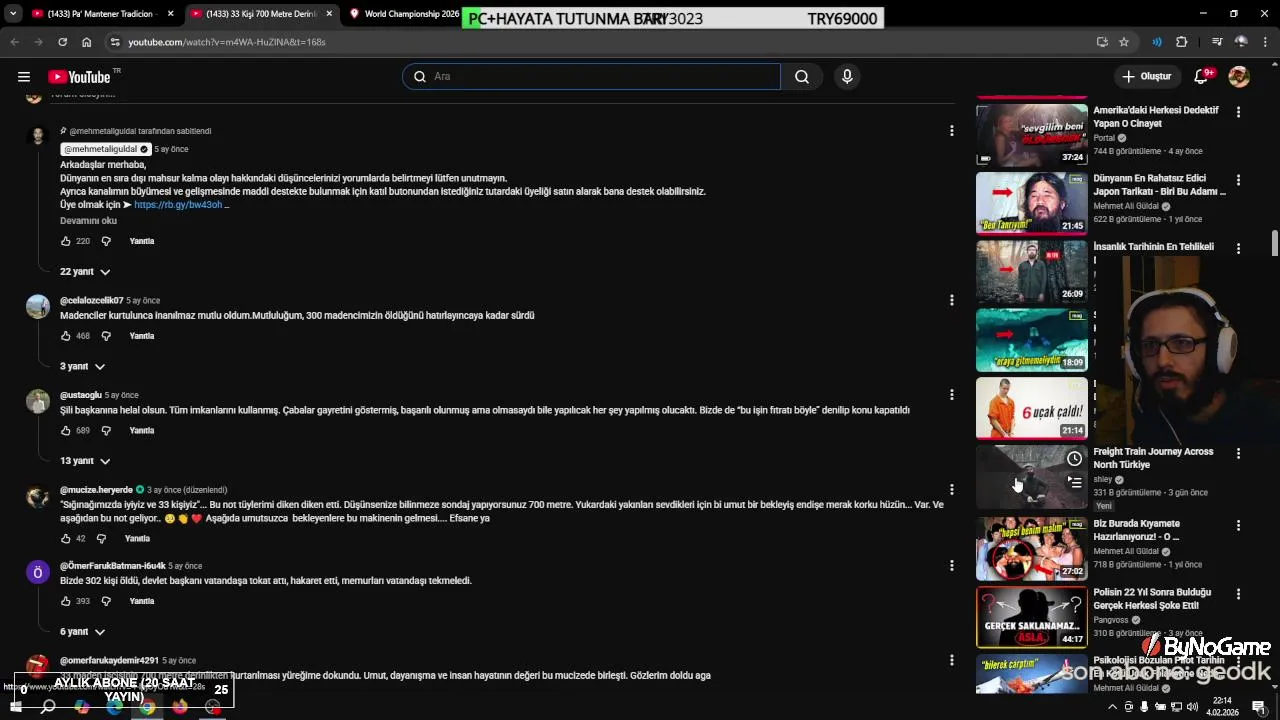
Task: Click the Windows Start button
Action: pos(15,707)
